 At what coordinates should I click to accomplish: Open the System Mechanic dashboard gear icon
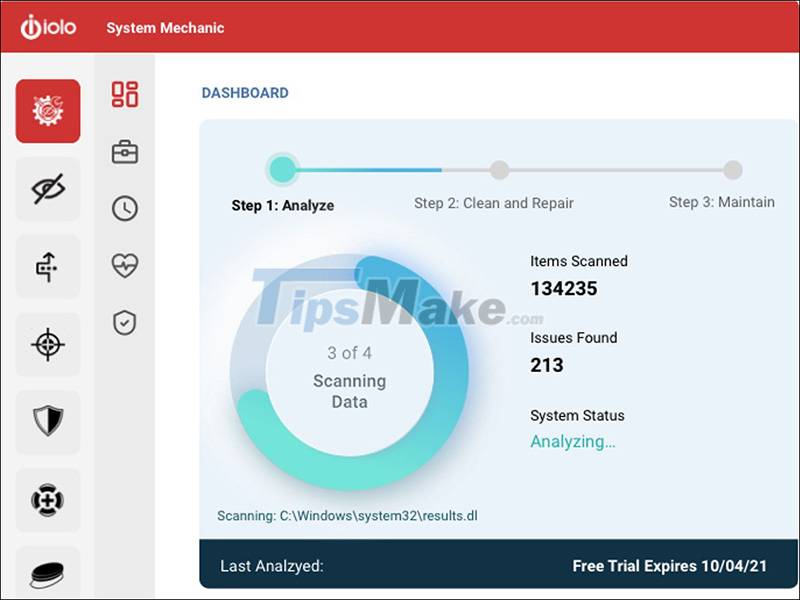(47, 109)
